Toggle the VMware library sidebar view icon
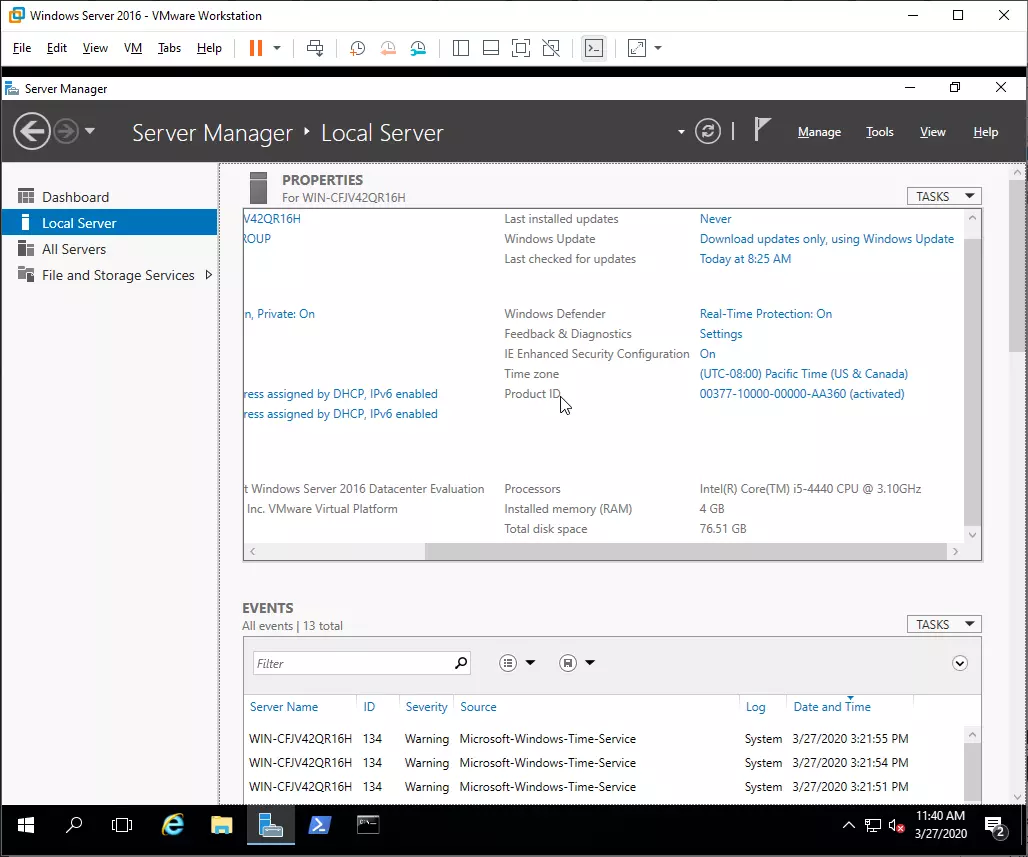 click(461, 48)
